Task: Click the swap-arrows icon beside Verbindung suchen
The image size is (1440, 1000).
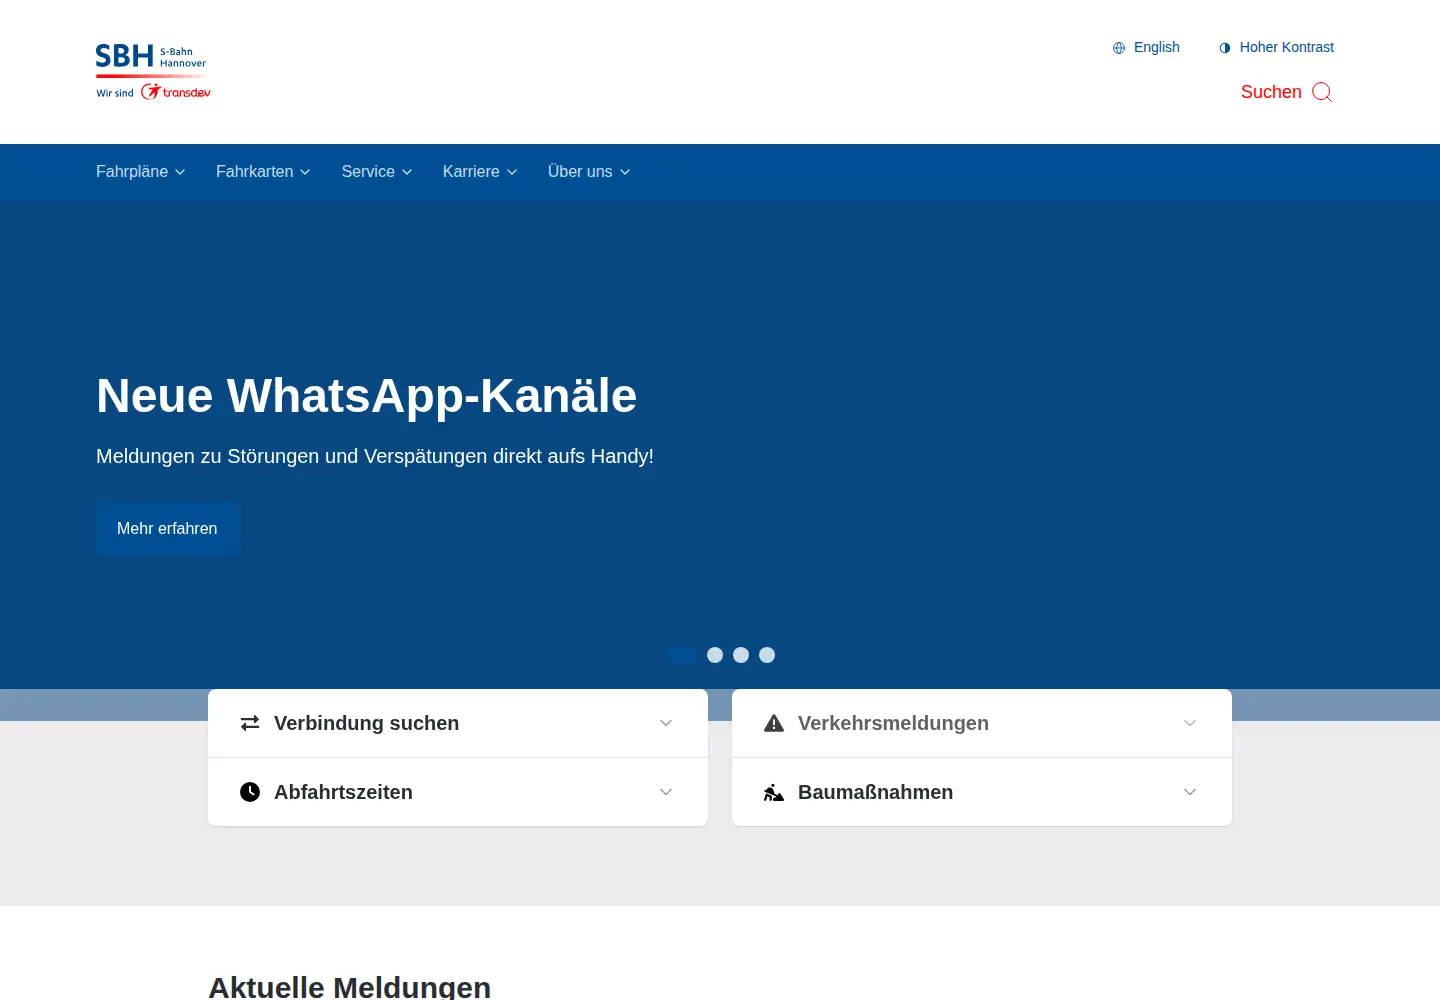Action: [x=250, y=723]
